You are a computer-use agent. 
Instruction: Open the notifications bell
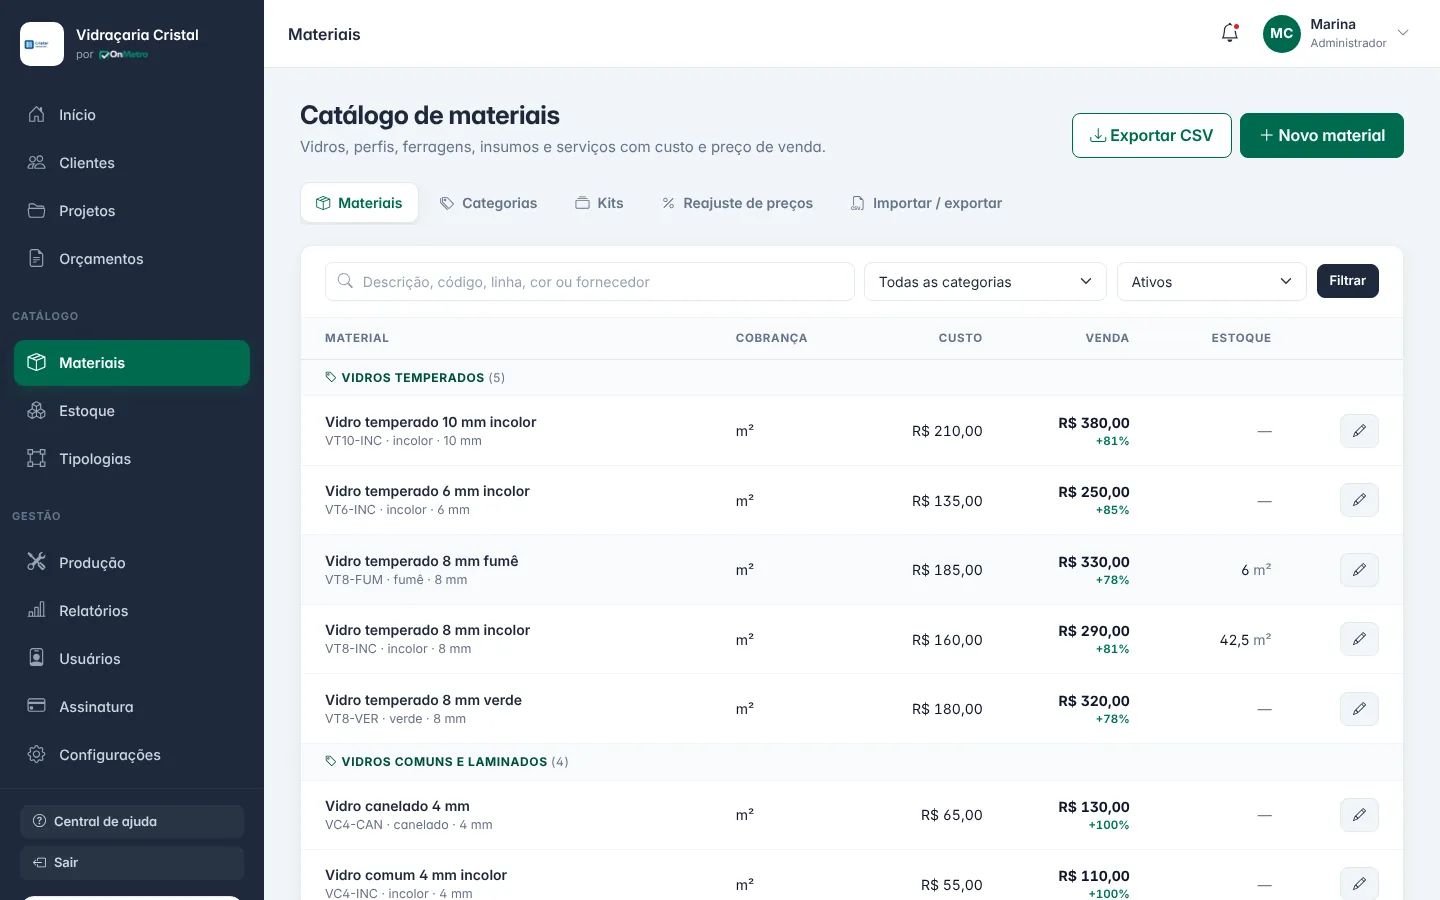[x=1230, y=33]
